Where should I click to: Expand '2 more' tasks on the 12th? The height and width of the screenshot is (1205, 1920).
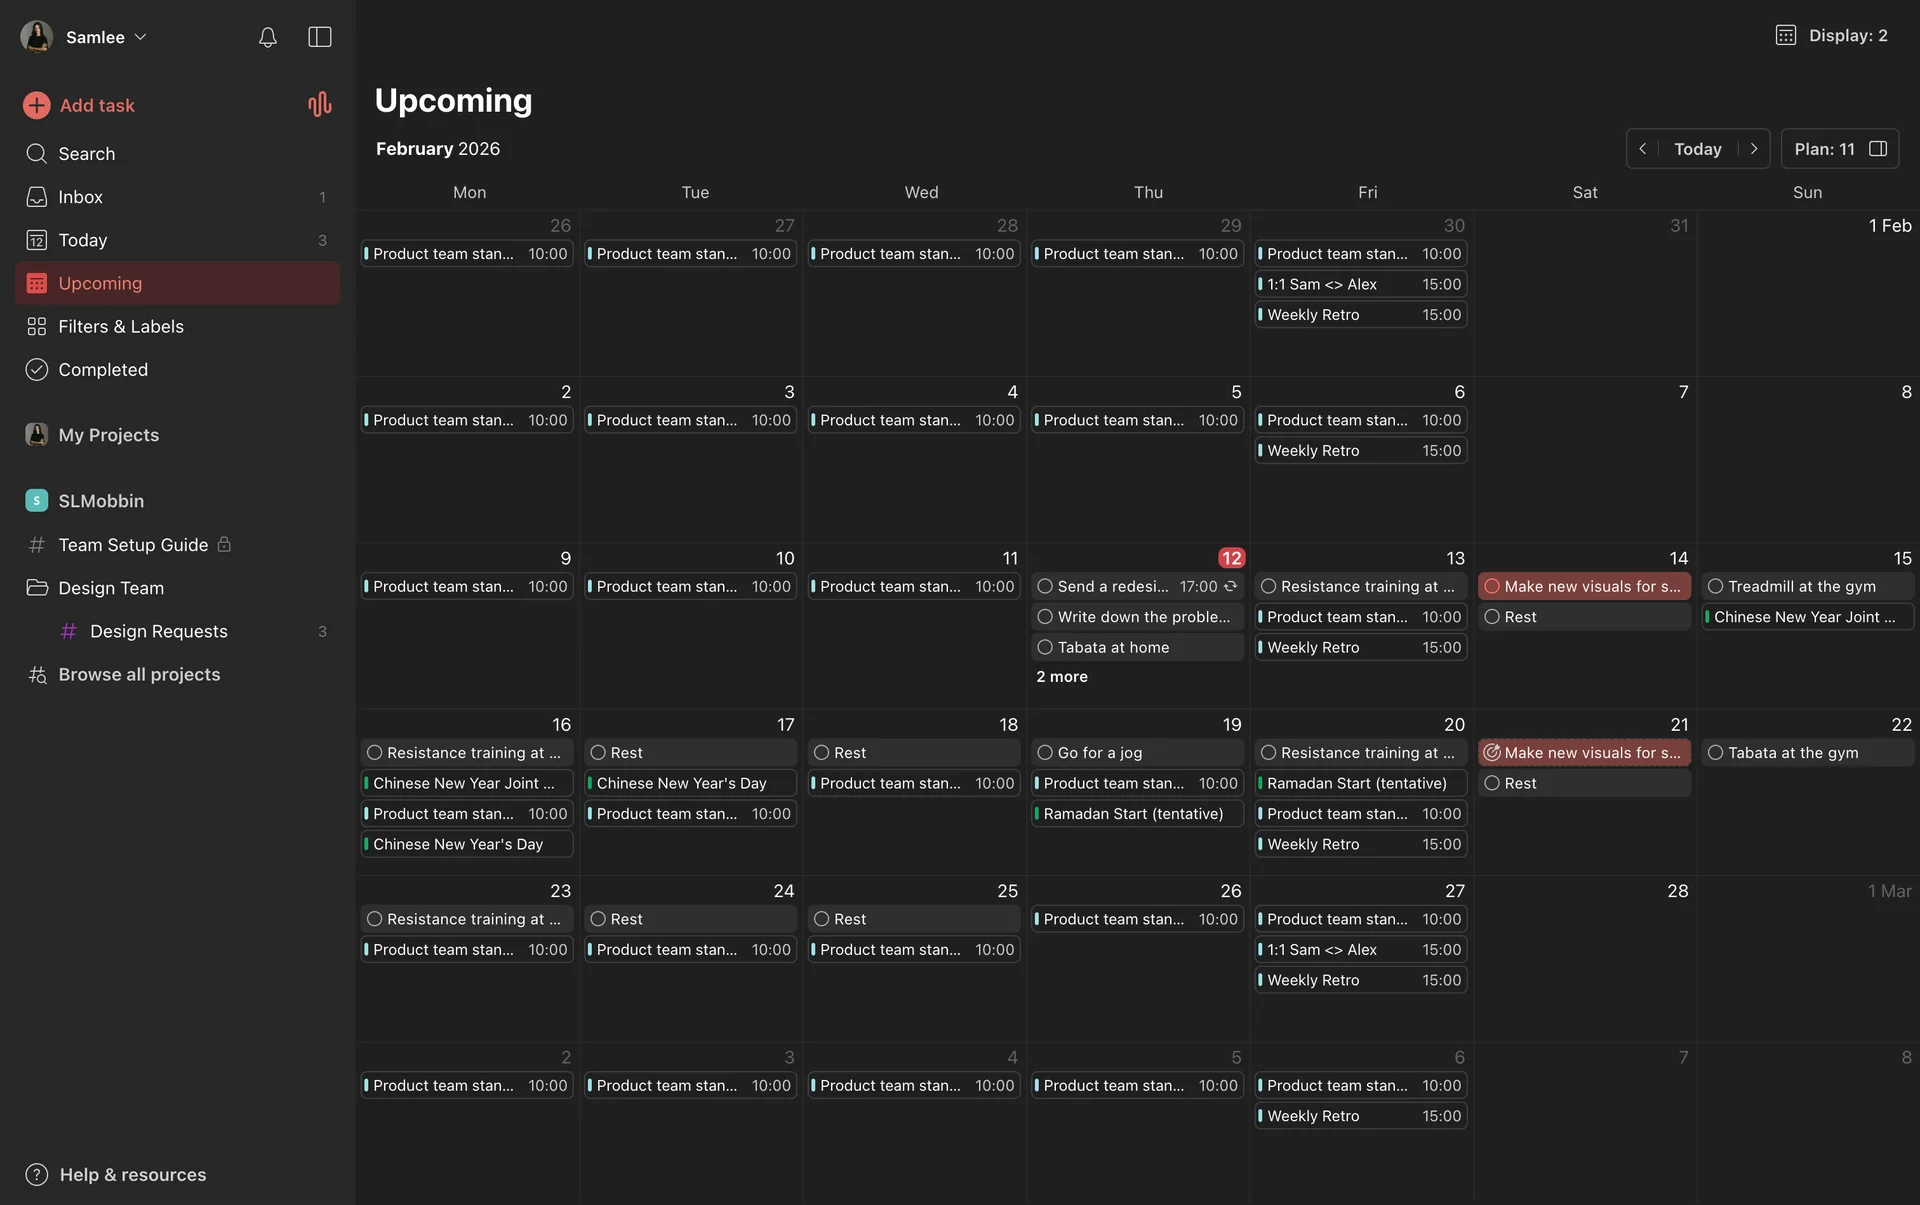1062,677
